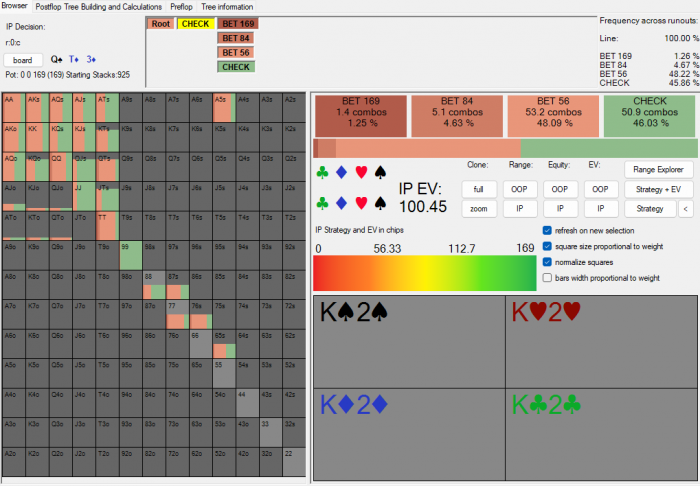The height and width of the screenshot is (486, 700).
Task: Click the black spade suit icon in the top row
Action: 380,172
